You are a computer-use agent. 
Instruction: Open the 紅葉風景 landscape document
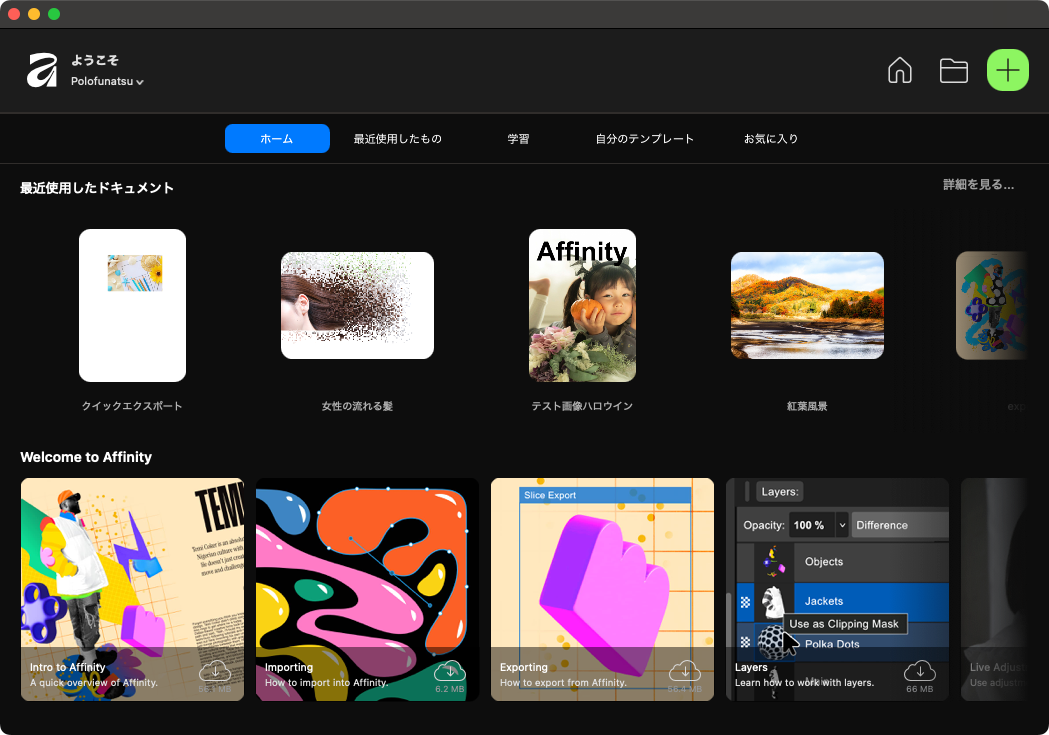pyautogui.click(x=807, y=305)
